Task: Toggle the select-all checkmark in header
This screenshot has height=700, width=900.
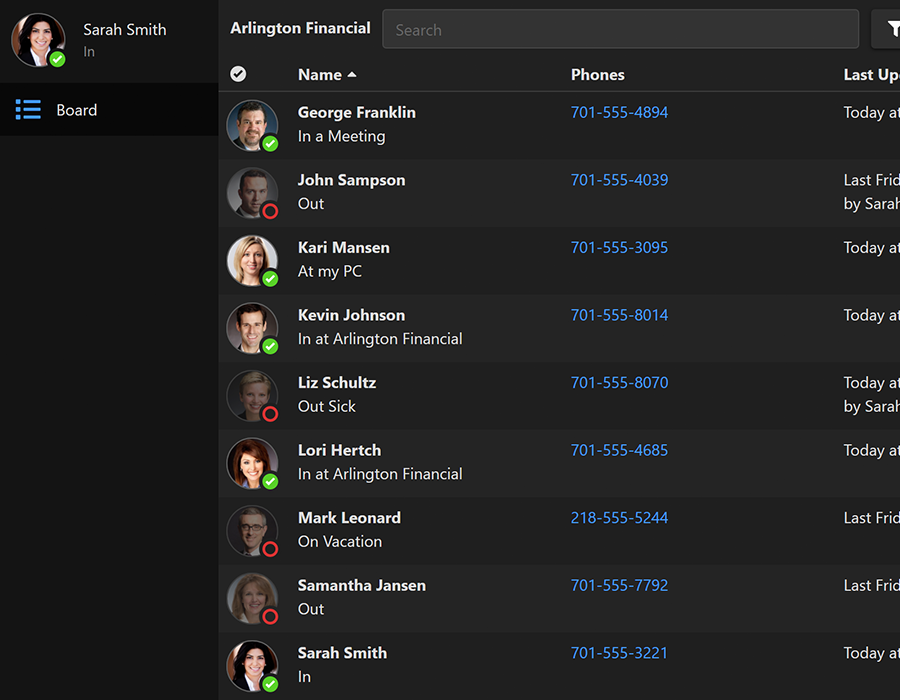Action: click(x=238, y=74)
